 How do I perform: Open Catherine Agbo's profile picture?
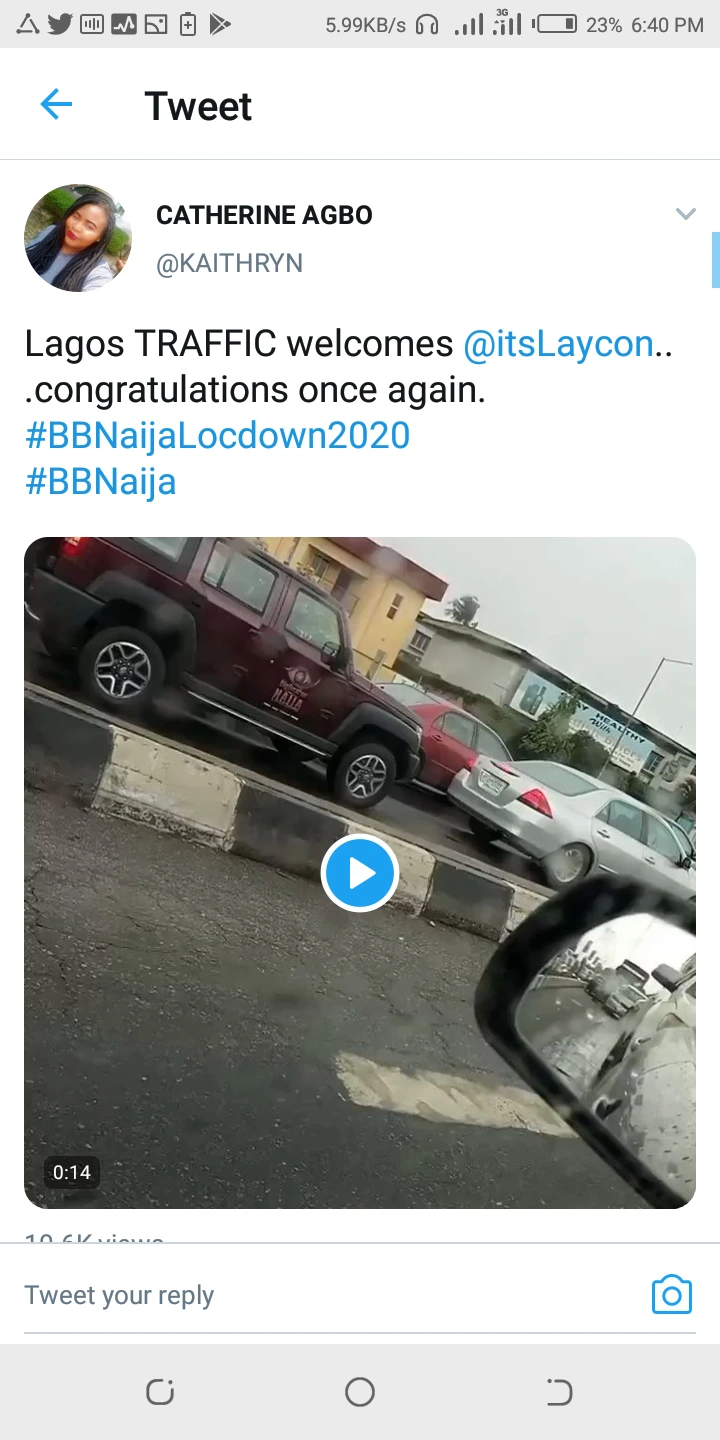pos(78,238)
